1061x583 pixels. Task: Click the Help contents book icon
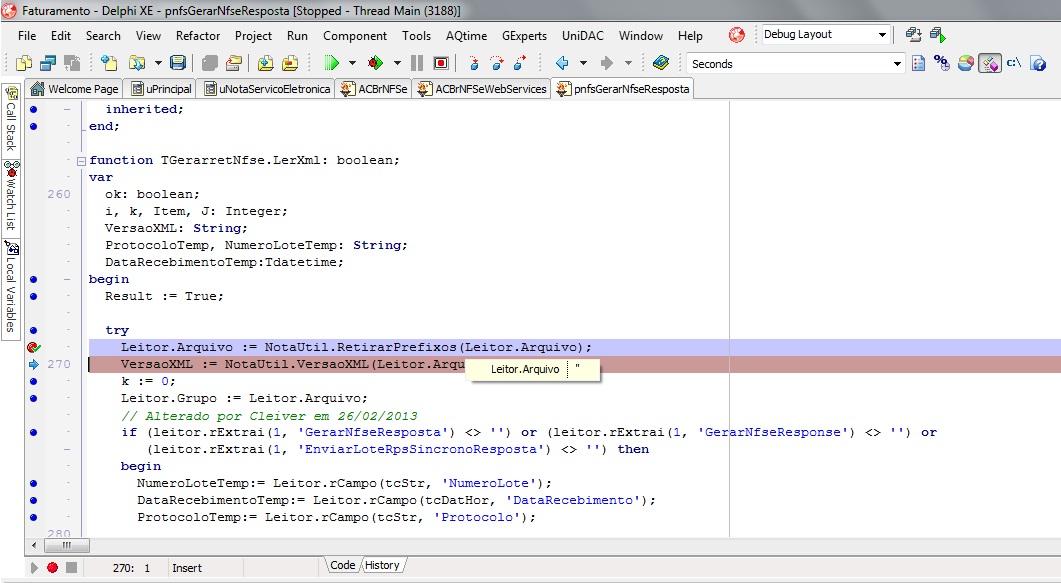(661, 63)
